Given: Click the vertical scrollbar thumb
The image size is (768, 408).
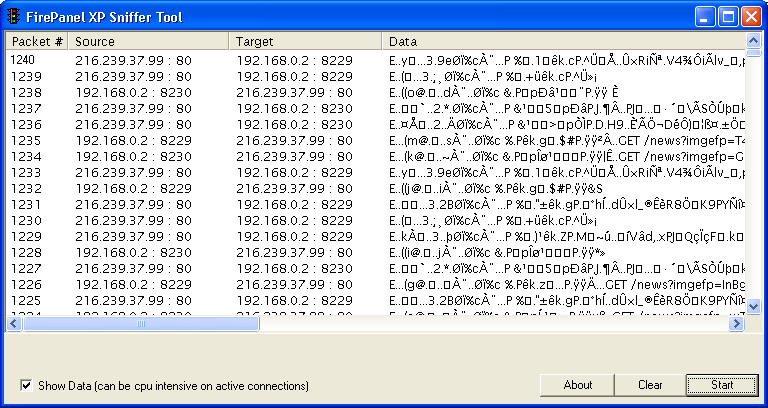Looking at the screenshot, I should [753, 52].
